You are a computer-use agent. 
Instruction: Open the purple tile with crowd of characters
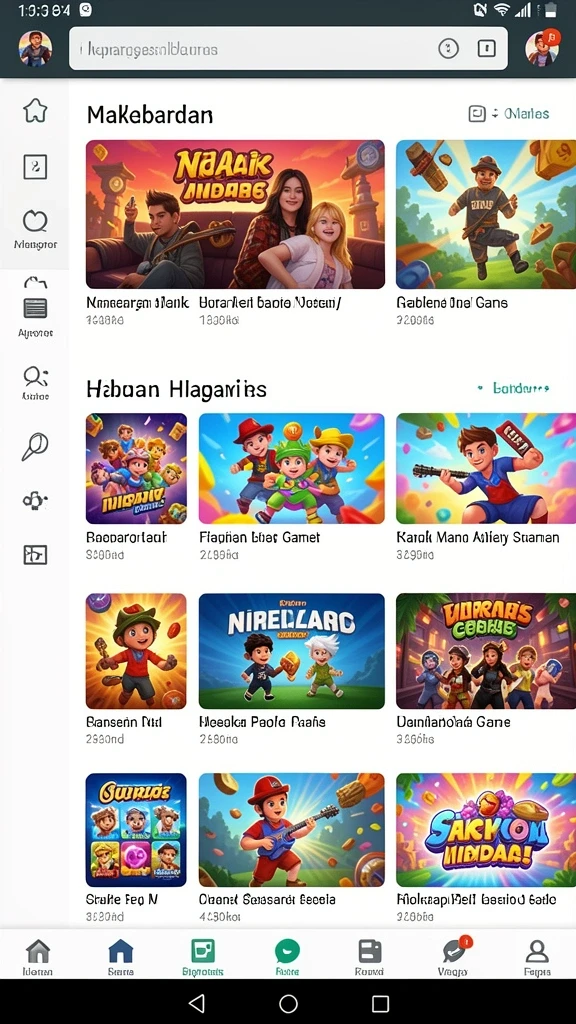(x=136, y=468)
